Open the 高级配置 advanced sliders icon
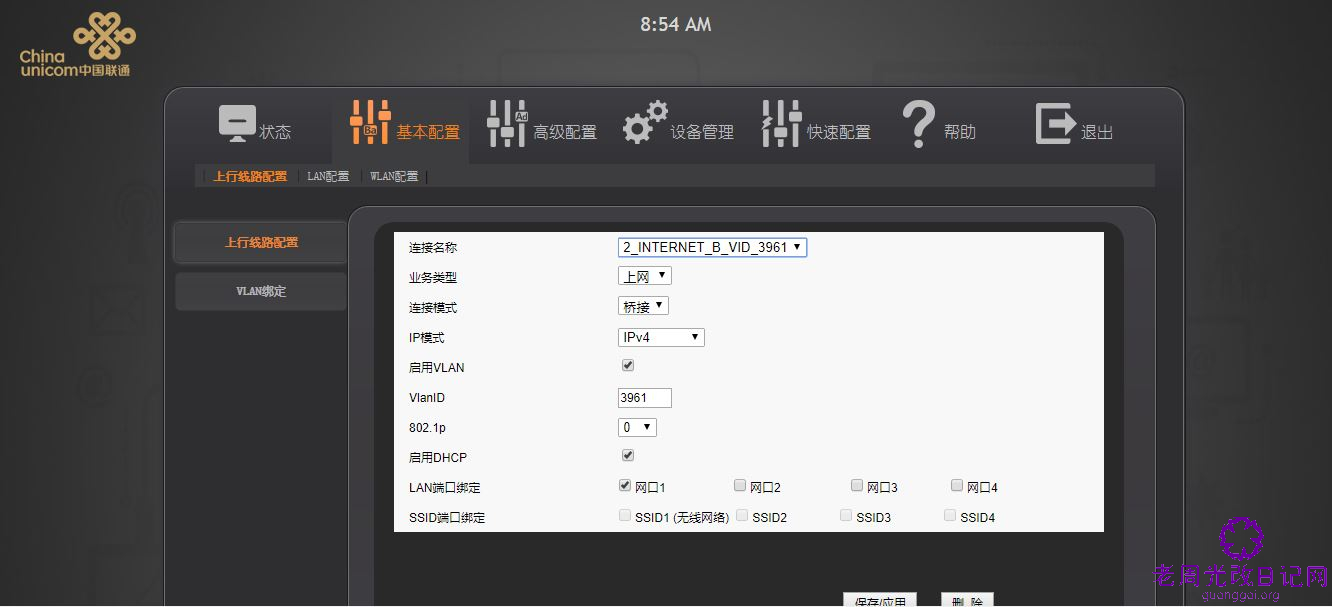The width and height of the screenshot is (1332, 607). point(507,123)
